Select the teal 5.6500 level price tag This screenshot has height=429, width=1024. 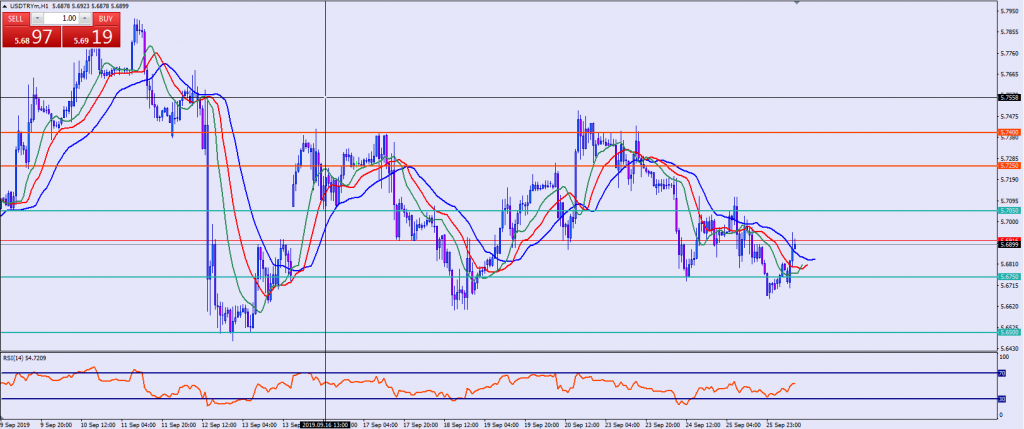point(1009,332)
